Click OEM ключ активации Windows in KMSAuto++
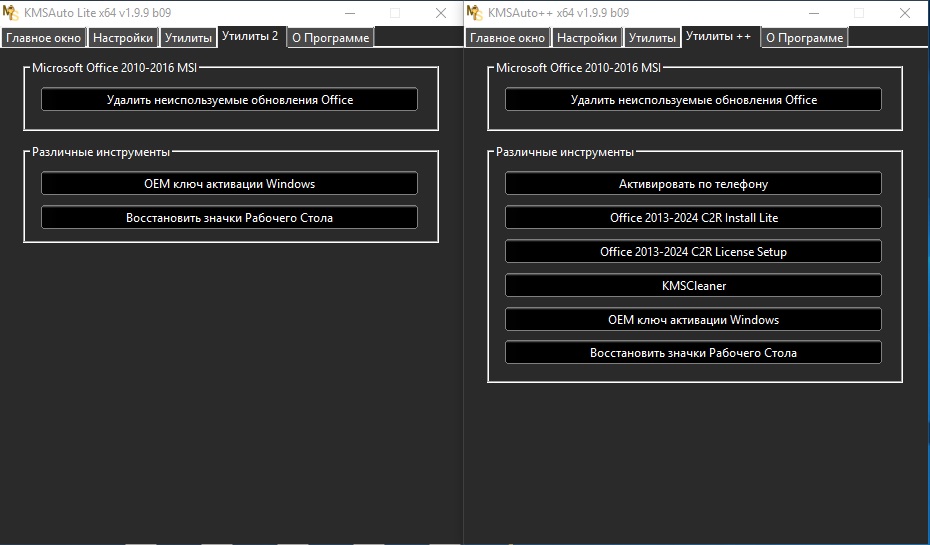The width and height of the screenshot is (930, 545). tap(693, 320)
